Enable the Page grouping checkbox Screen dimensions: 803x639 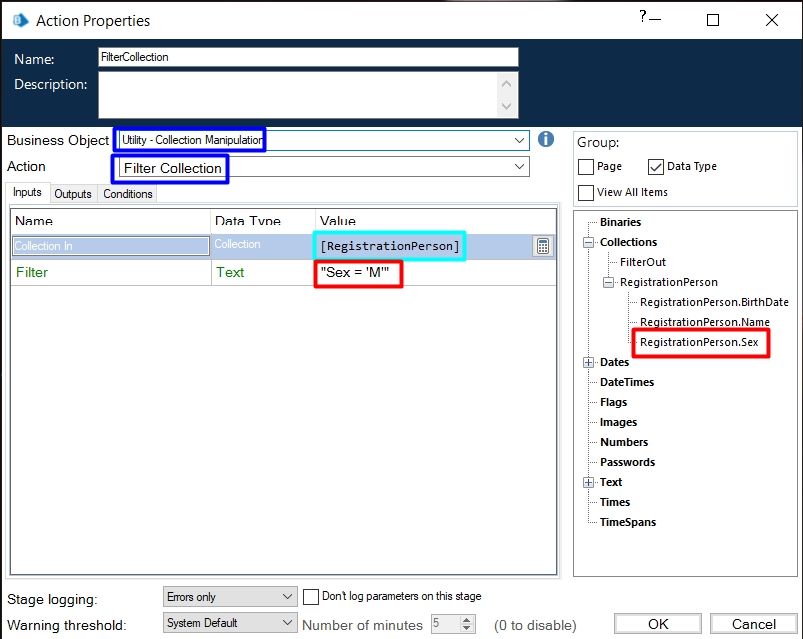[x=586, y=167]
